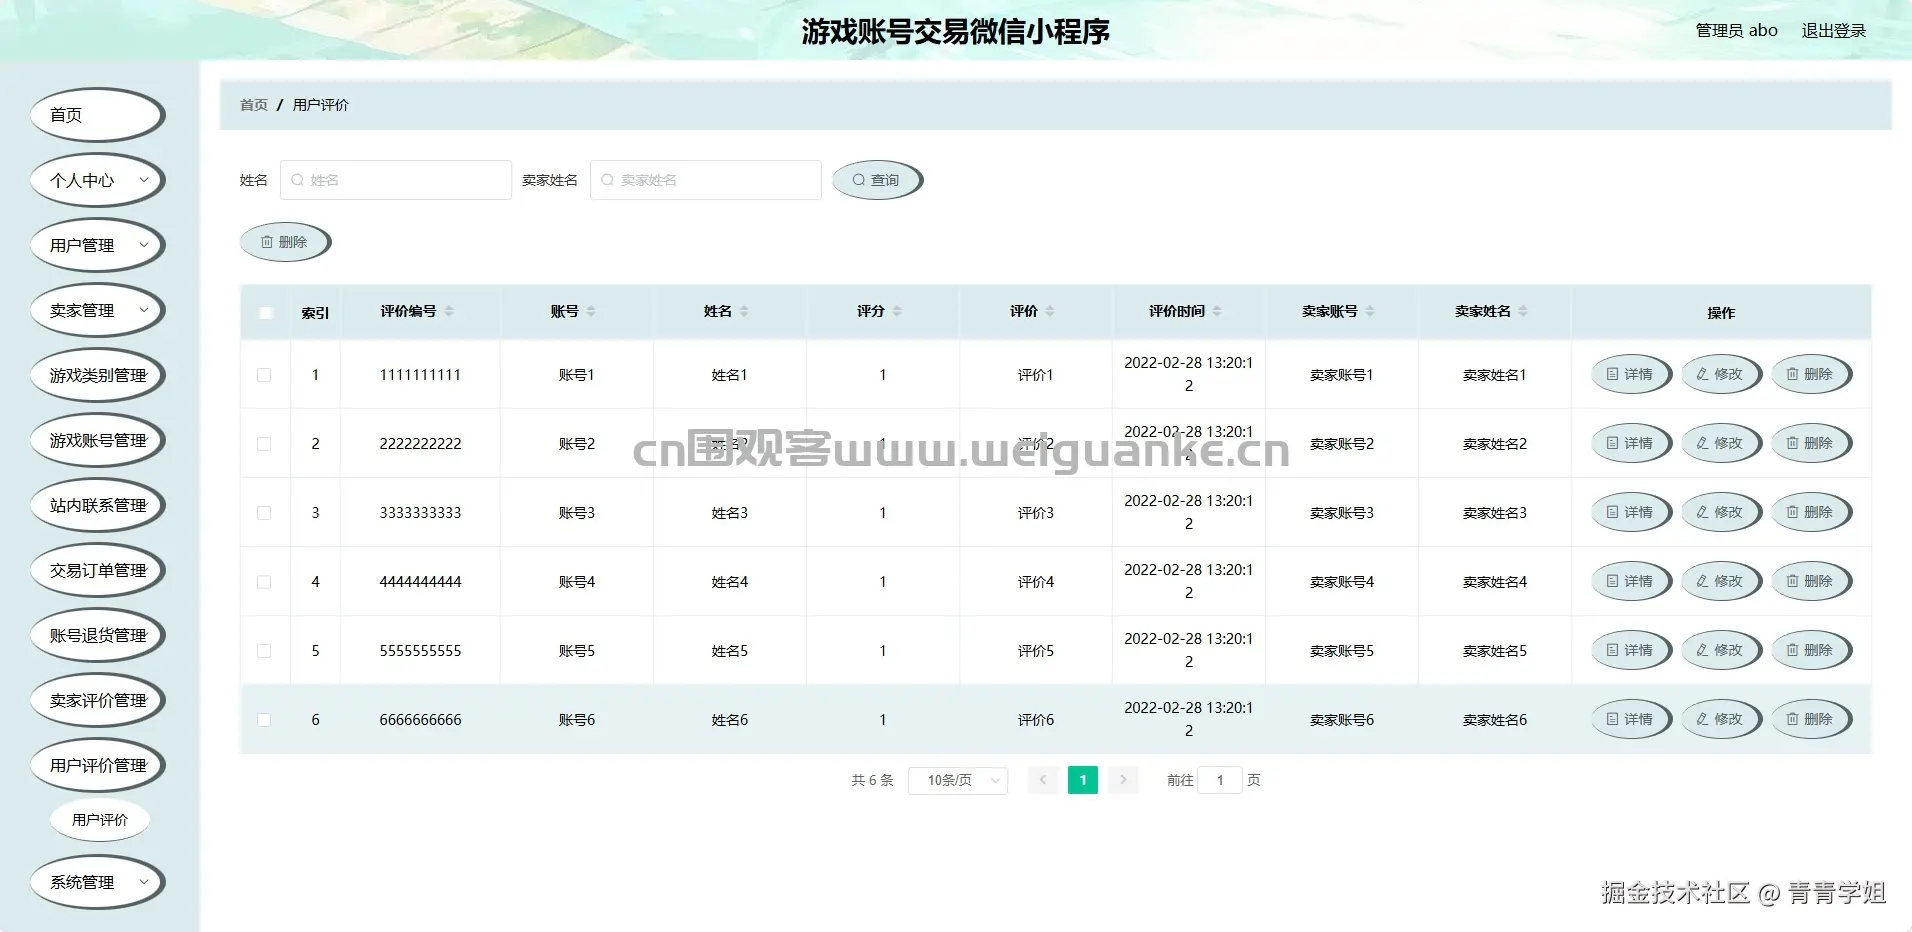This screenshot has width=1912, height=932.
Task: Tick the checkbox for row 账号6
Action: (264, 720)
